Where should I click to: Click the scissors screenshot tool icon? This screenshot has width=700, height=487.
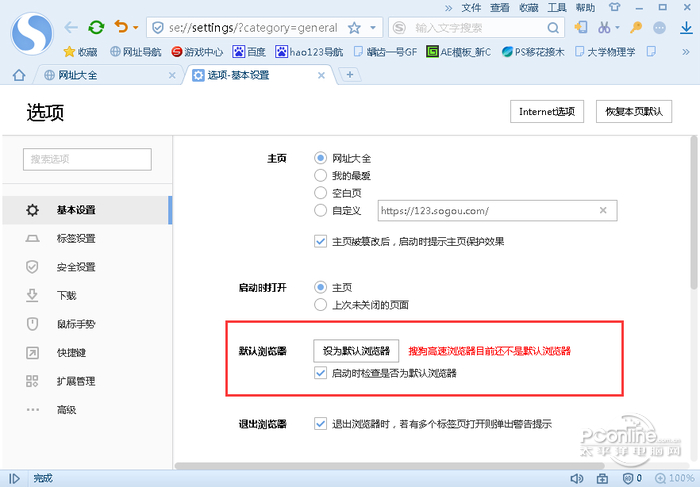click(x=604, y=28)
